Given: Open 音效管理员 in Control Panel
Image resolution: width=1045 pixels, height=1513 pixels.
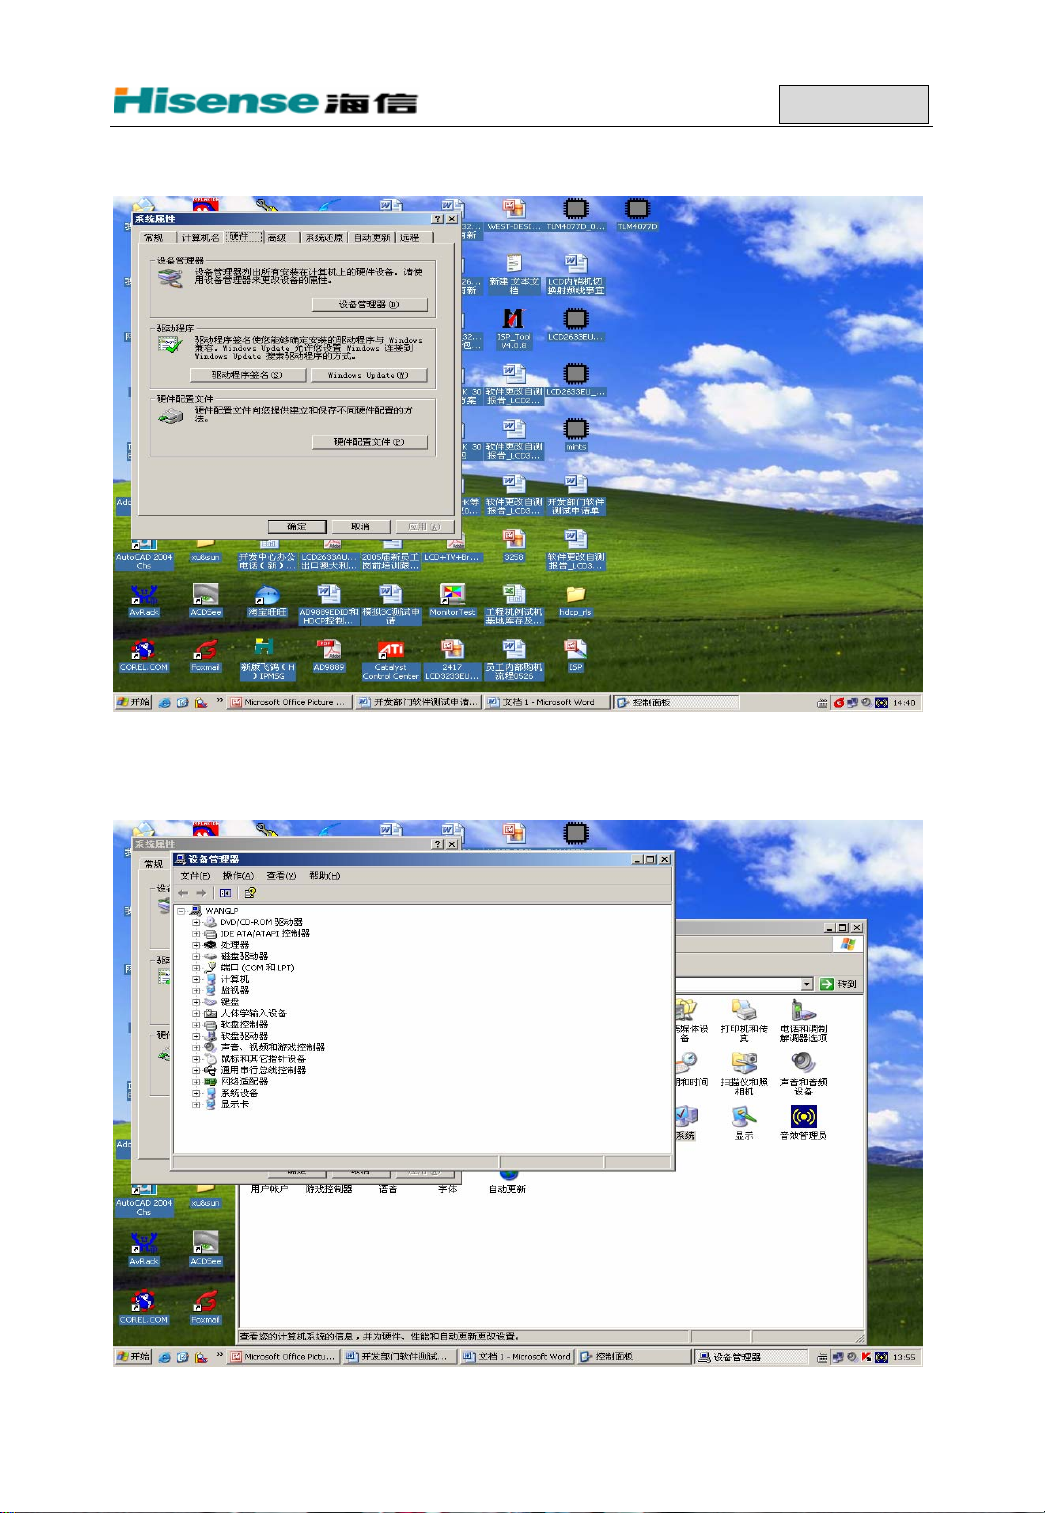Looking at the screenshot, I should (x=803, y=1122).
